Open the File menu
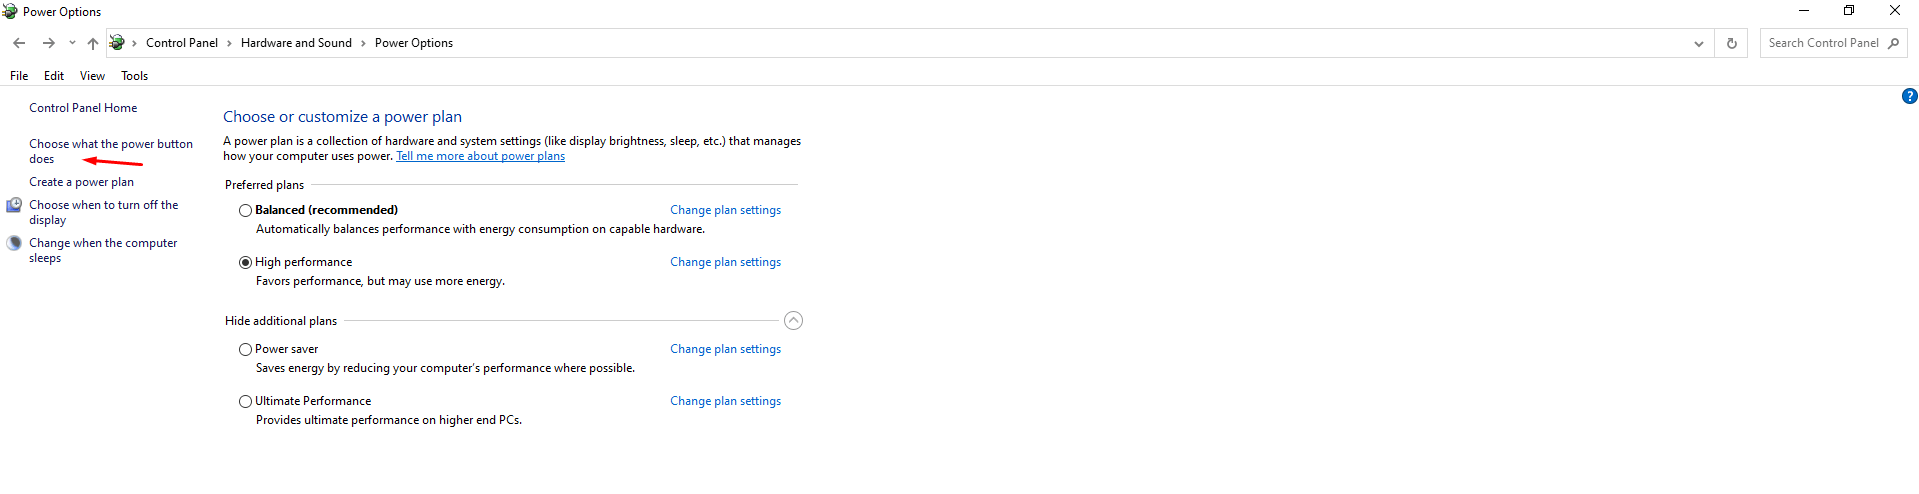 tap(19, 76)
